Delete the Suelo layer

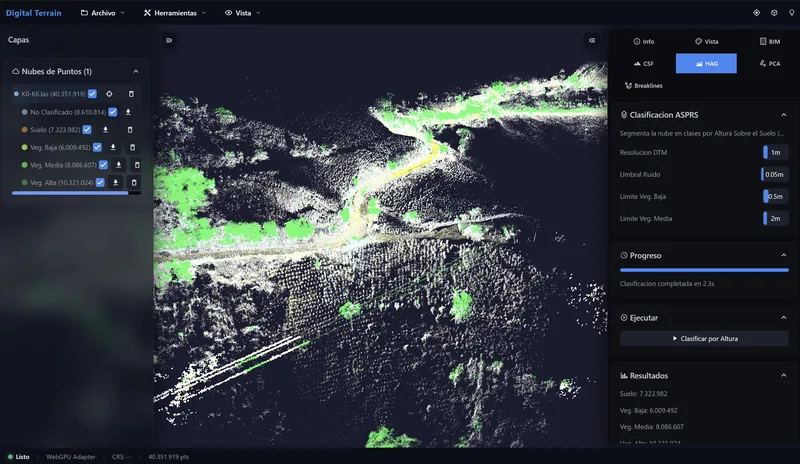130,130
